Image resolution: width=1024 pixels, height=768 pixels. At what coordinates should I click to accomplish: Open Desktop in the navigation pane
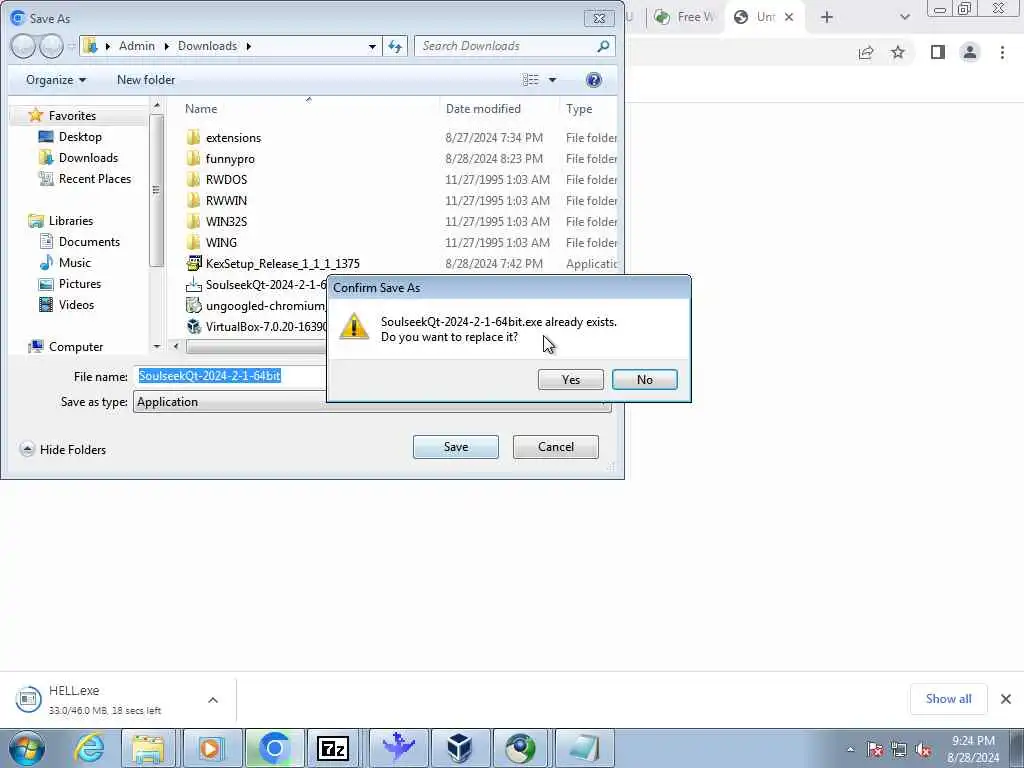pyautogui.click(x=80, y=136)
